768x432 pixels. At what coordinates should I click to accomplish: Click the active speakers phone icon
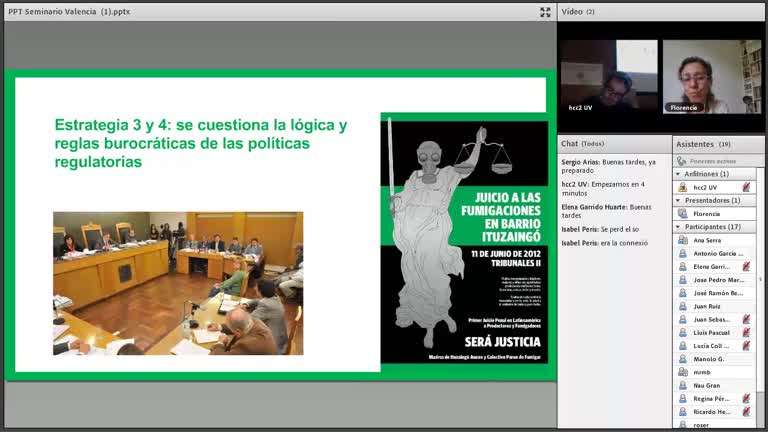coord(681,161)
